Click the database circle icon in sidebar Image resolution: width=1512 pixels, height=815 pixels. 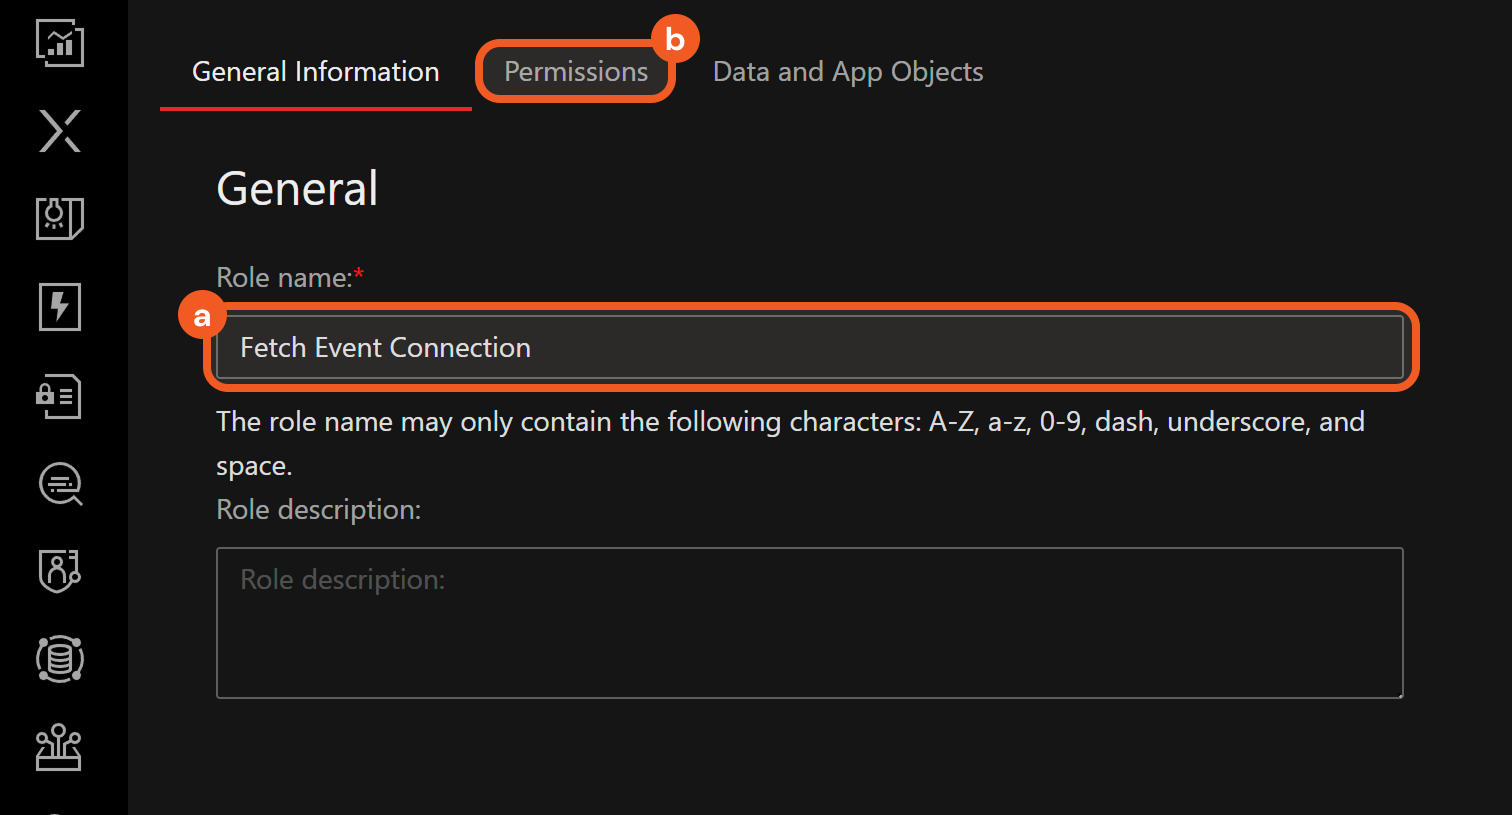(60, 659)
